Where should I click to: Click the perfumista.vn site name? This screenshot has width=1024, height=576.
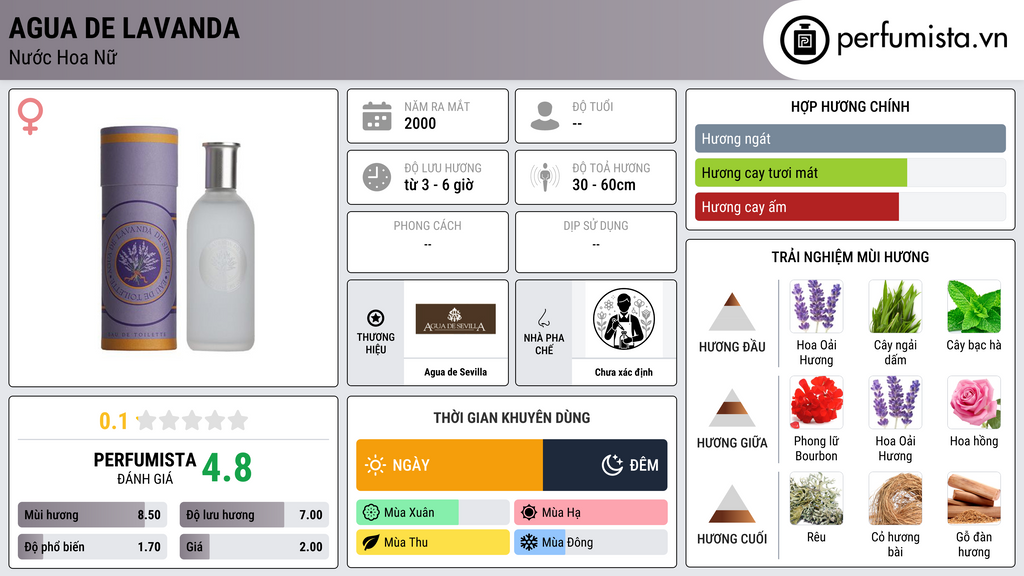[x=922, y=39]
